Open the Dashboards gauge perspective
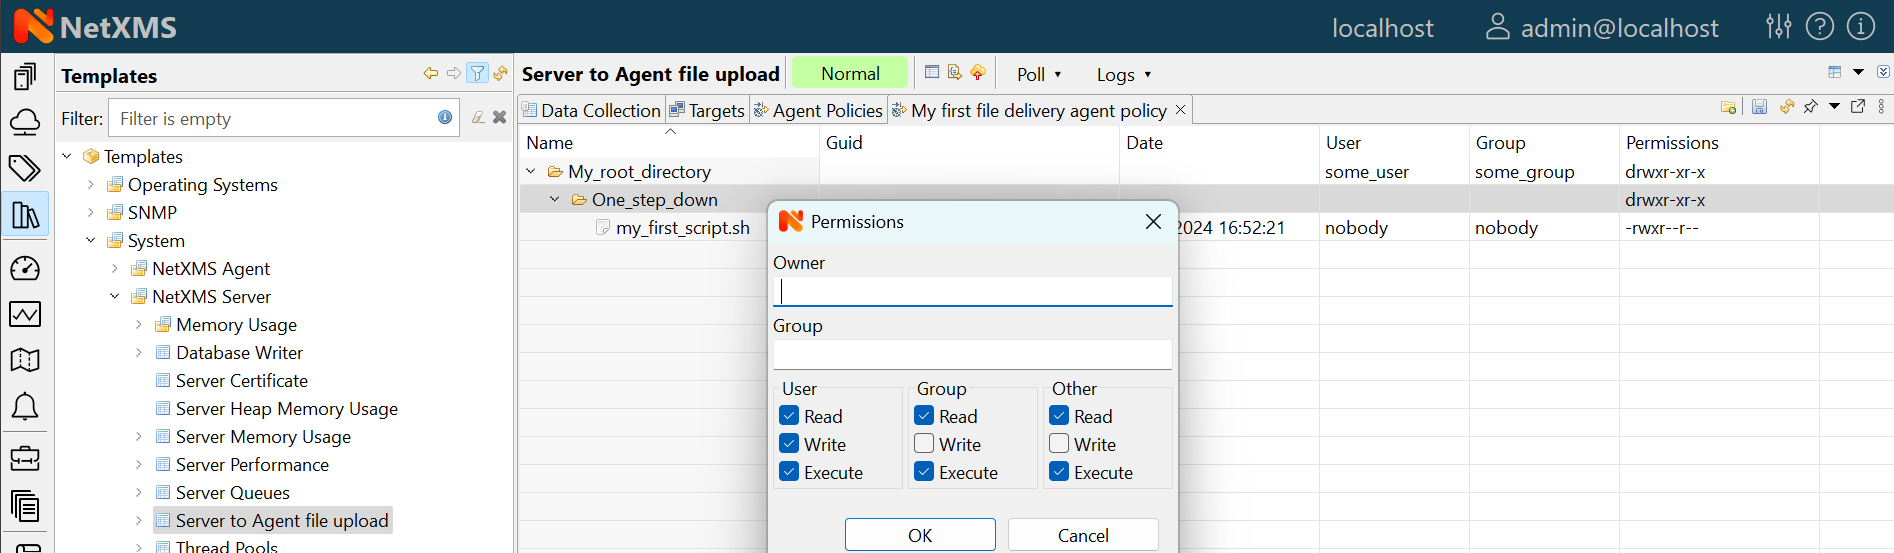This screenshot has height=553, width=1894. 25,268
